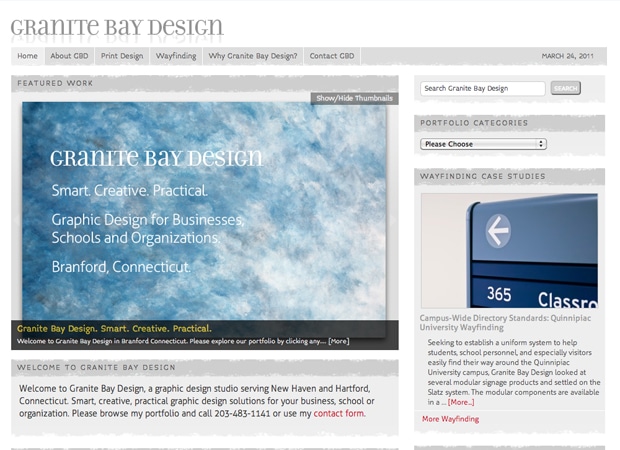Click the Welcome to Granite Bay Design heading
Screen dimensions: 620x450
pyautogui.click(x=96, y=367)
